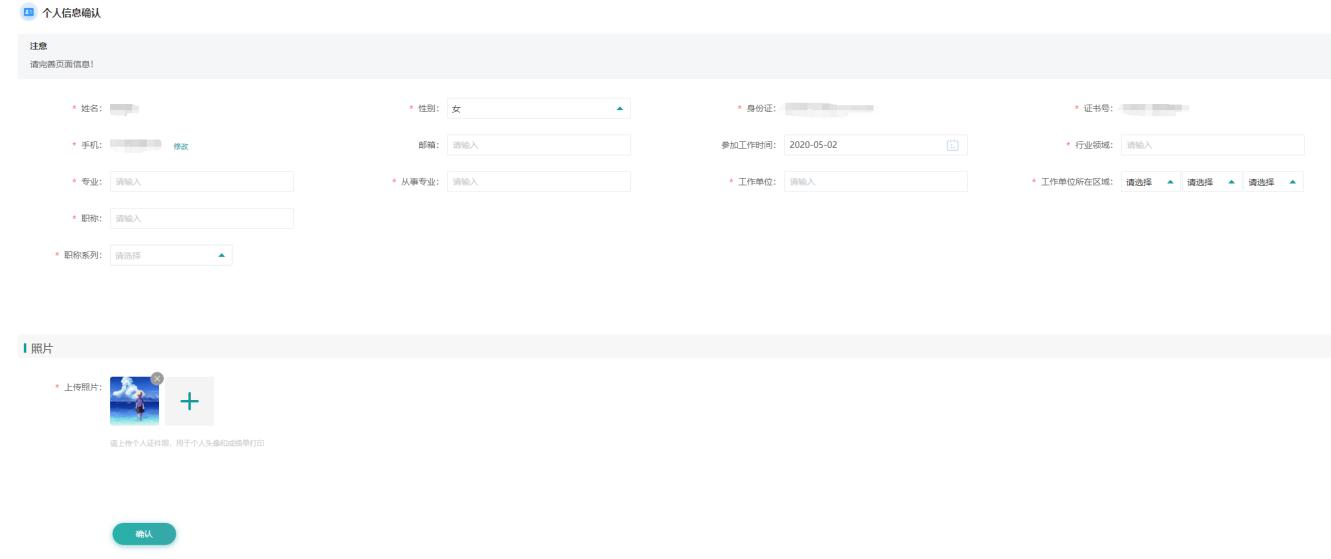
Task: Open the calendar icon in 参加工作时间
Action: (x=952, y=145)
